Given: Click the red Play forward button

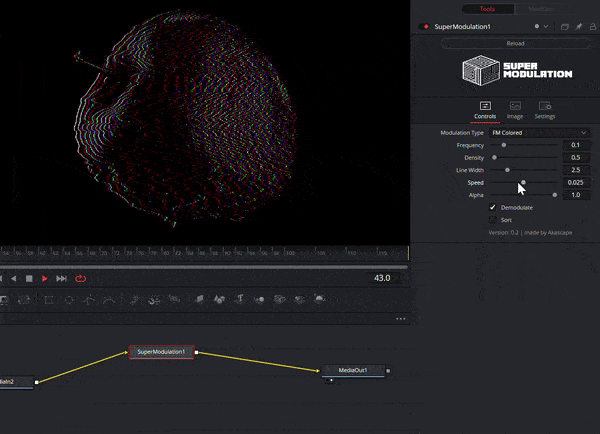Looking at the screenshot, I should pyautogui.click(x=45, y=278).
